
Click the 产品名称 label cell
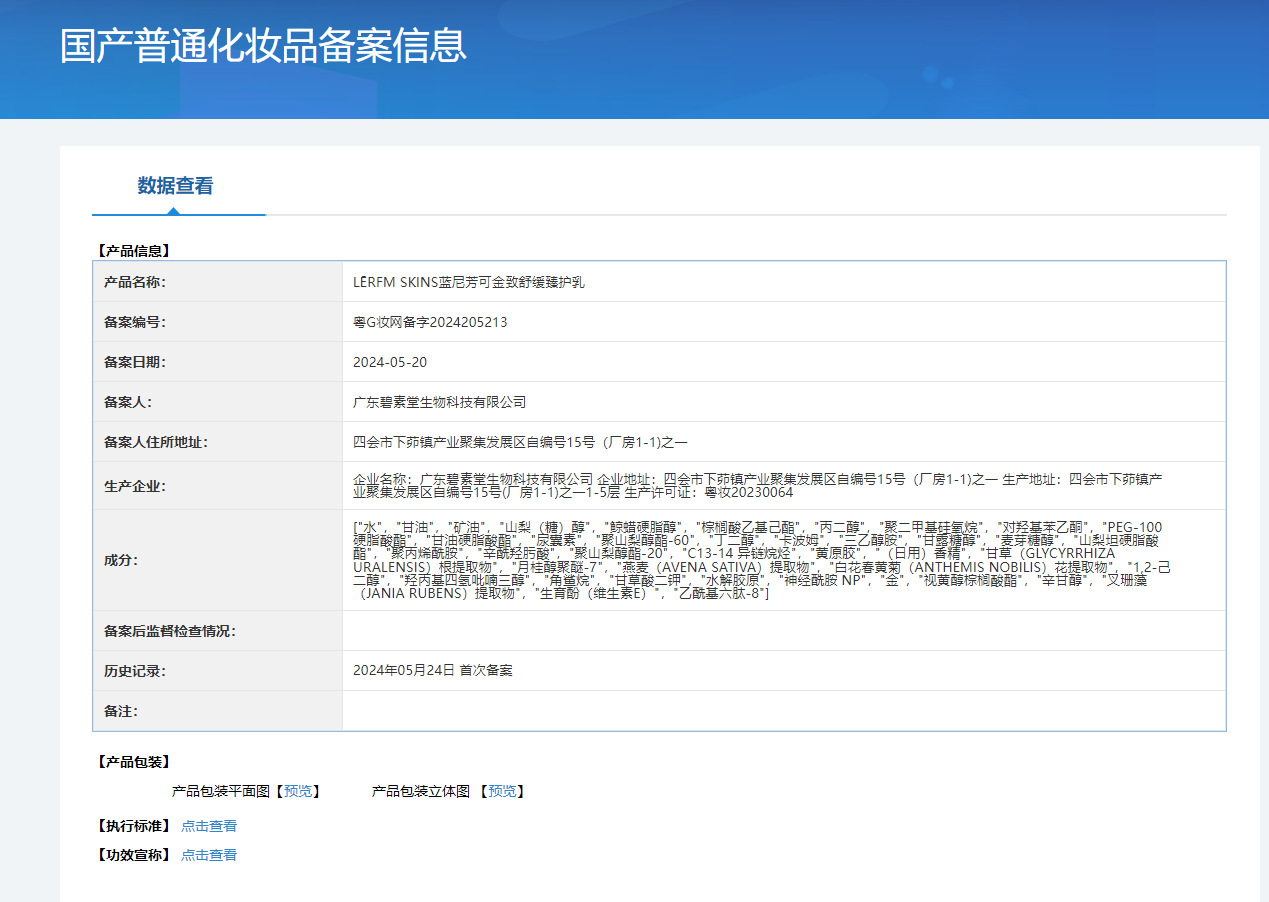tap(135, 282)
